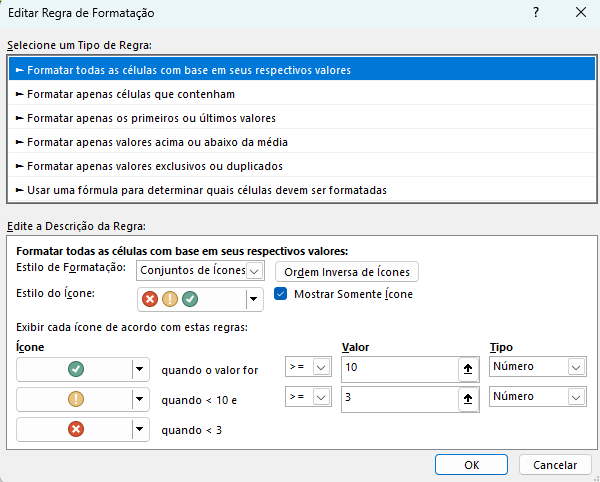Image resolution: width=600 pixels, height=482 pixels.
Task: Click Ordem Inversa de Ícones button
Action: 346,271
